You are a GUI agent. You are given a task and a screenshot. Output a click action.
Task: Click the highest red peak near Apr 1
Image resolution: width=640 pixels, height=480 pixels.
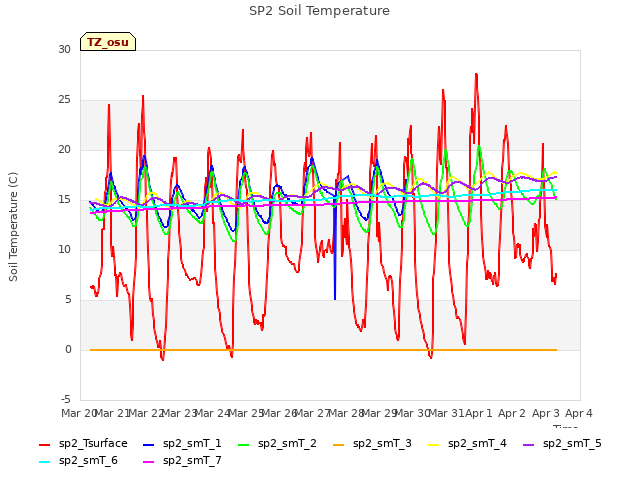coord(476,75)
